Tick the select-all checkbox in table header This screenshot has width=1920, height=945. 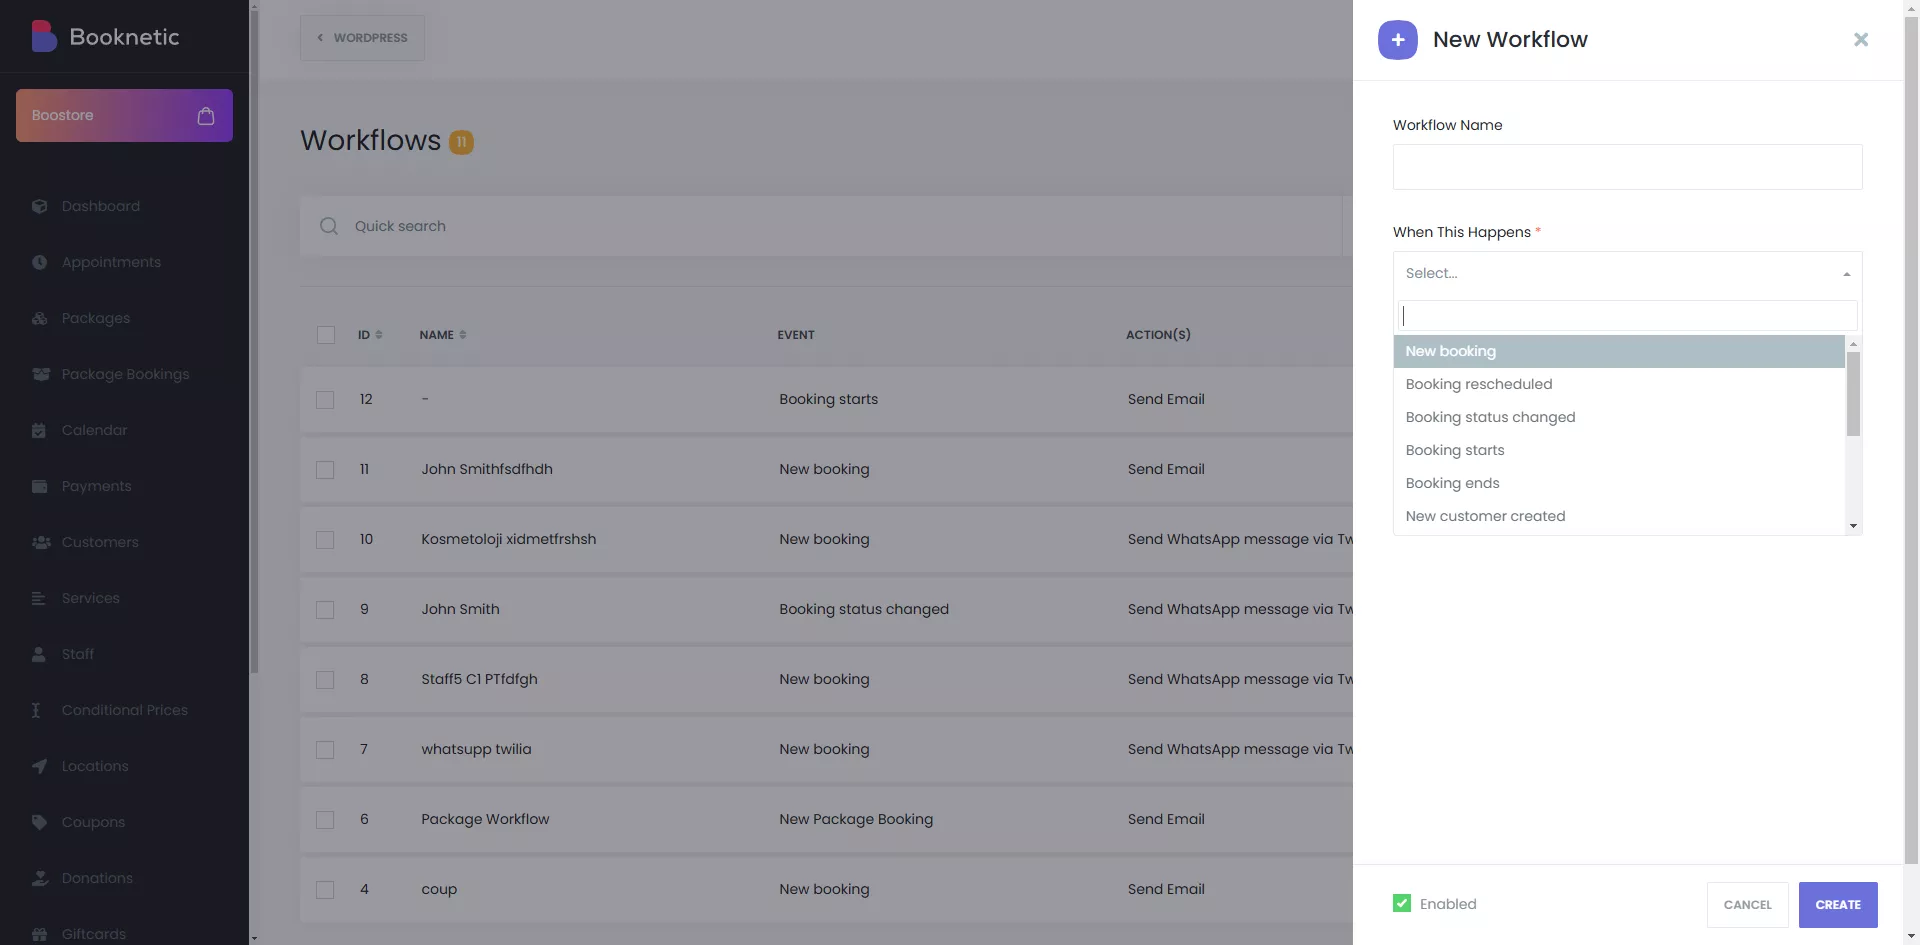tap(326, 335)
